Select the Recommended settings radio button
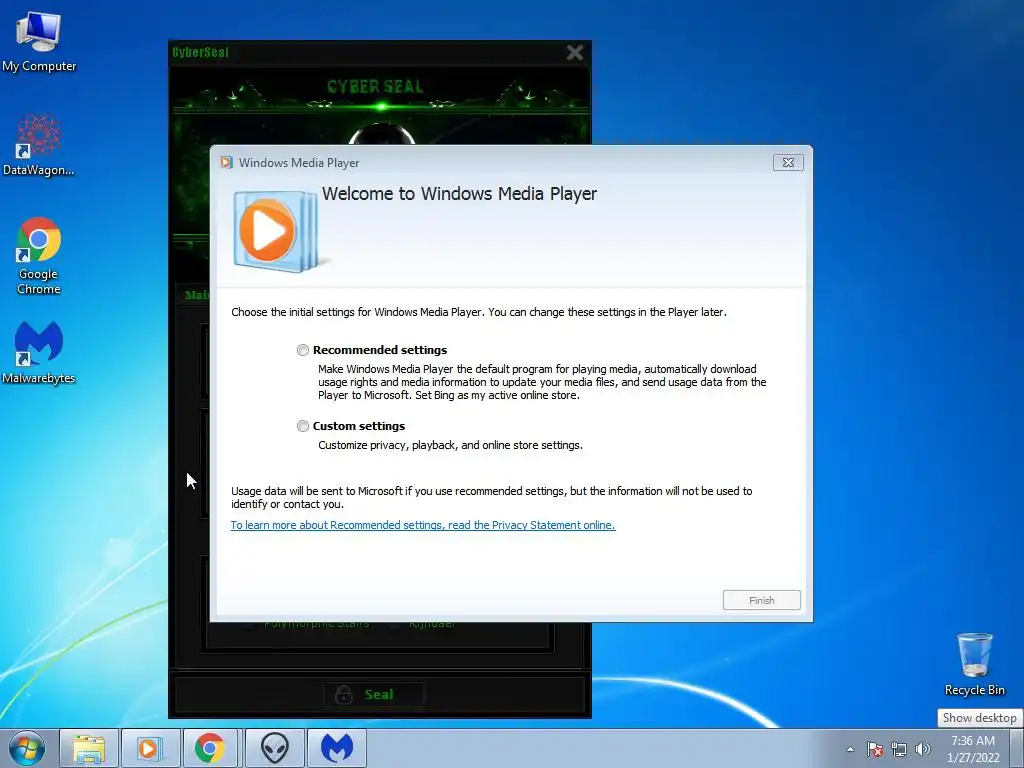 (302, 350)
